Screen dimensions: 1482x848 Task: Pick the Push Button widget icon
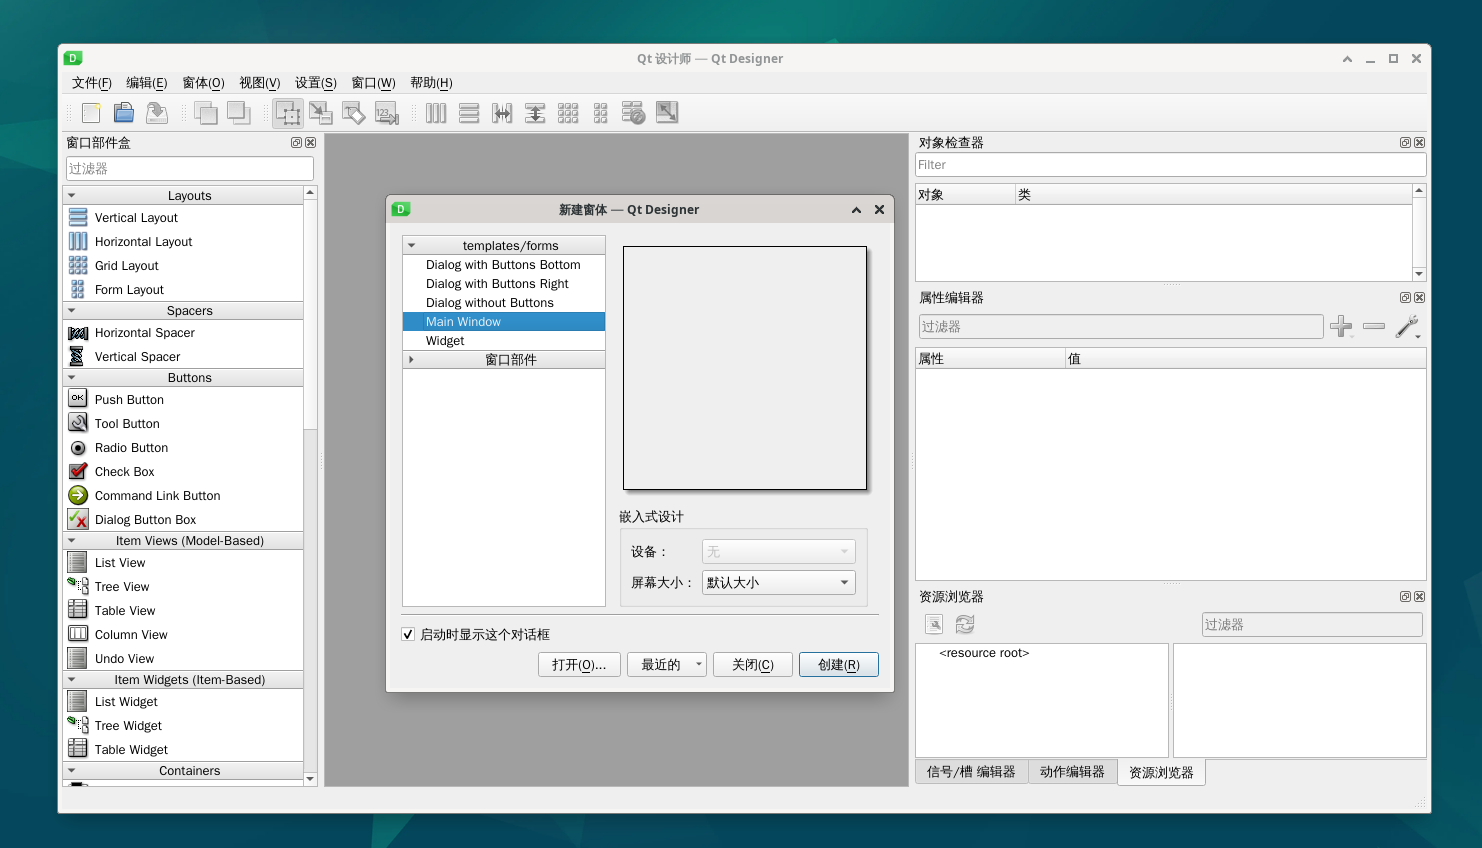pyautogui.click(x=78, y=398)
